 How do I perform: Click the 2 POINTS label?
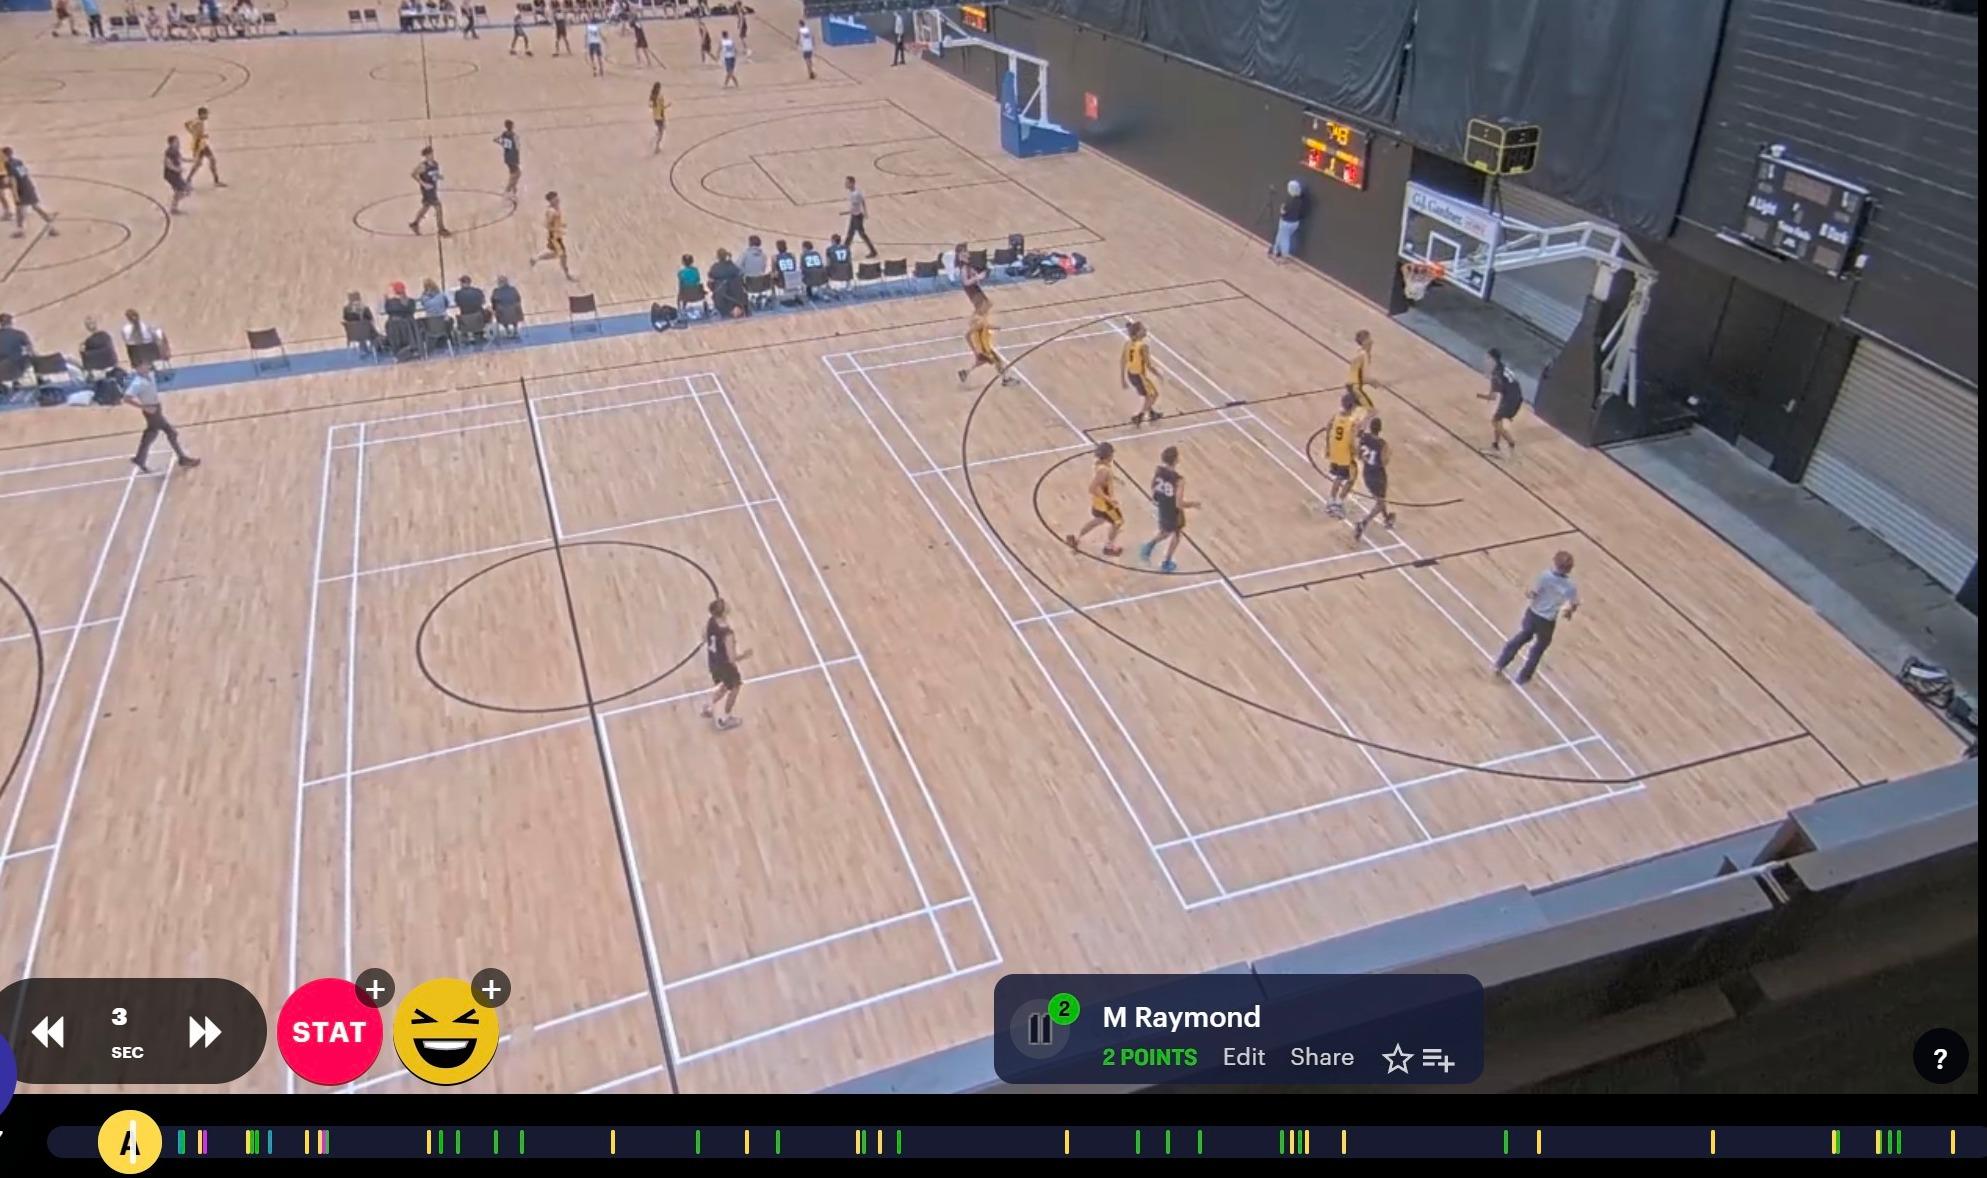click(x=1149, y=1057)
